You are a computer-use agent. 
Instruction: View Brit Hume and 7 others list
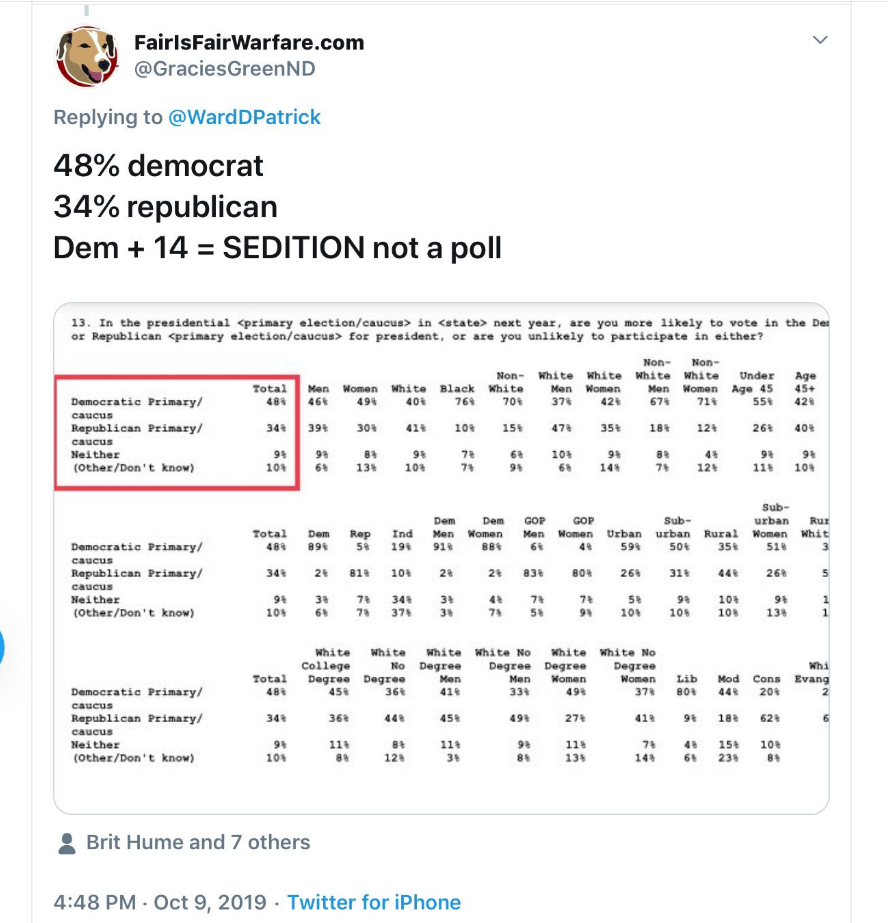click(198, 842)
